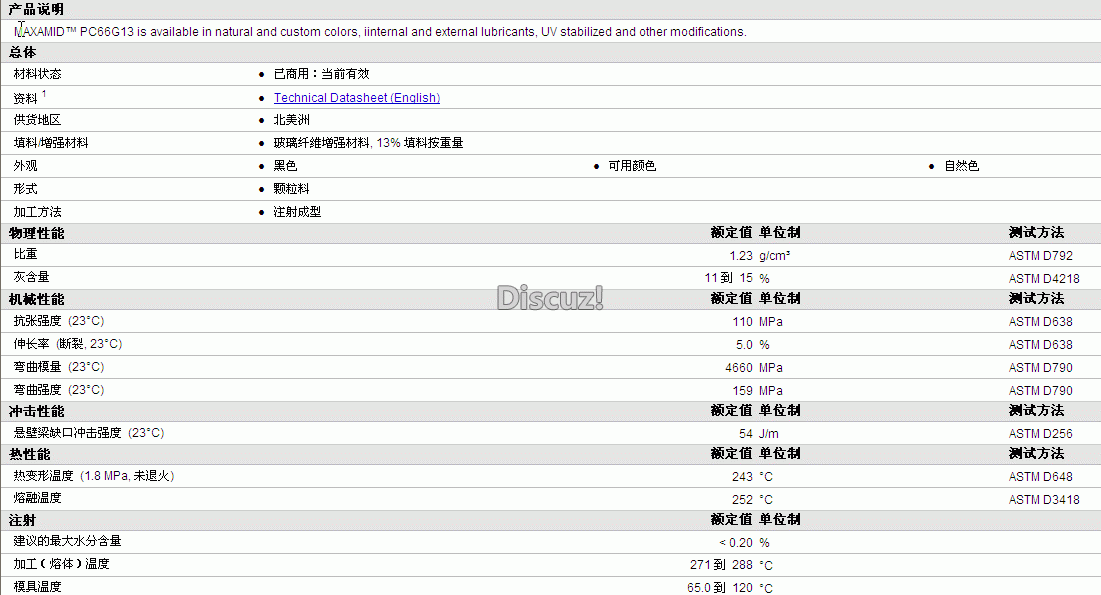Select the 注射成型 value
1101x595 pixels.
point(297,211)
